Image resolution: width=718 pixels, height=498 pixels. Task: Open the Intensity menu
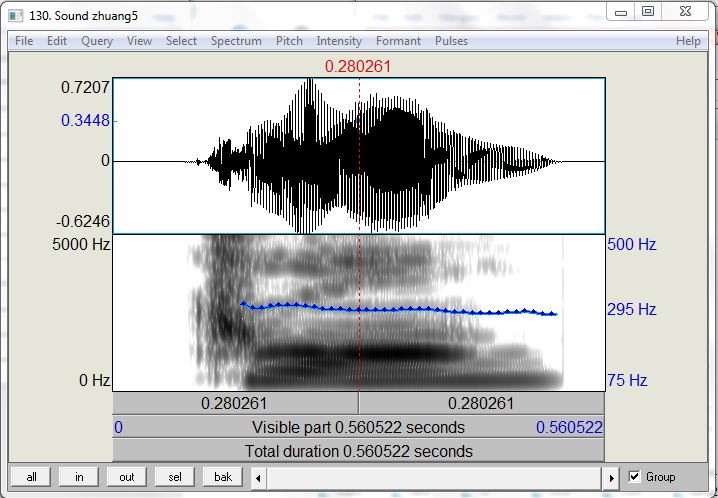pyautogui.click(x=339, y=41)
